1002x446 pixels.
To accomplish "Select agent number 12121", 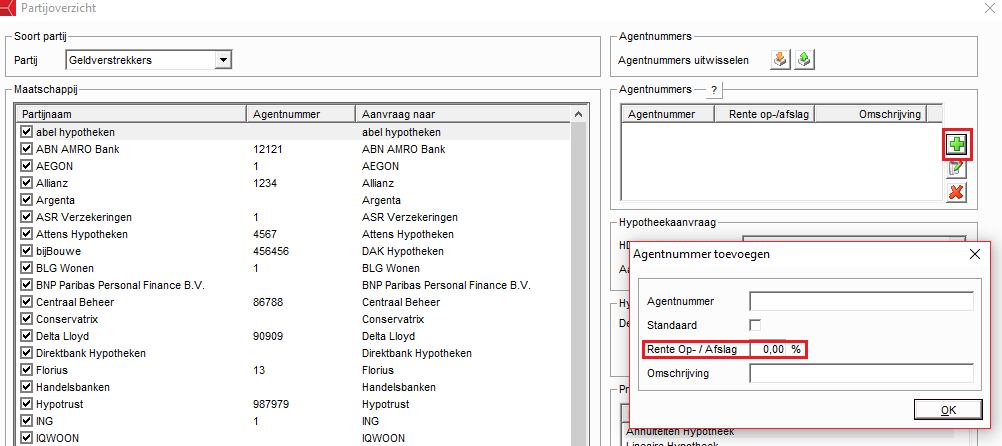I will 268,149.
